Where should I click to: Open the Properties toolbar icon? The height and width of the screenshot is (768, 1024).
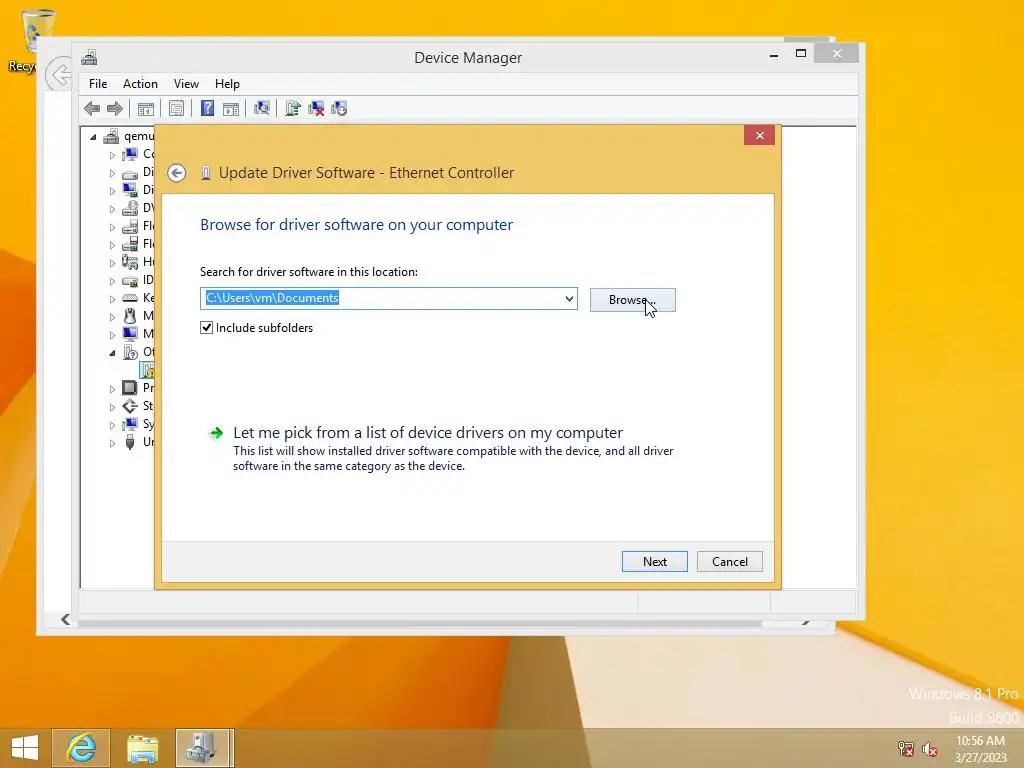click(x=176, y=108)
